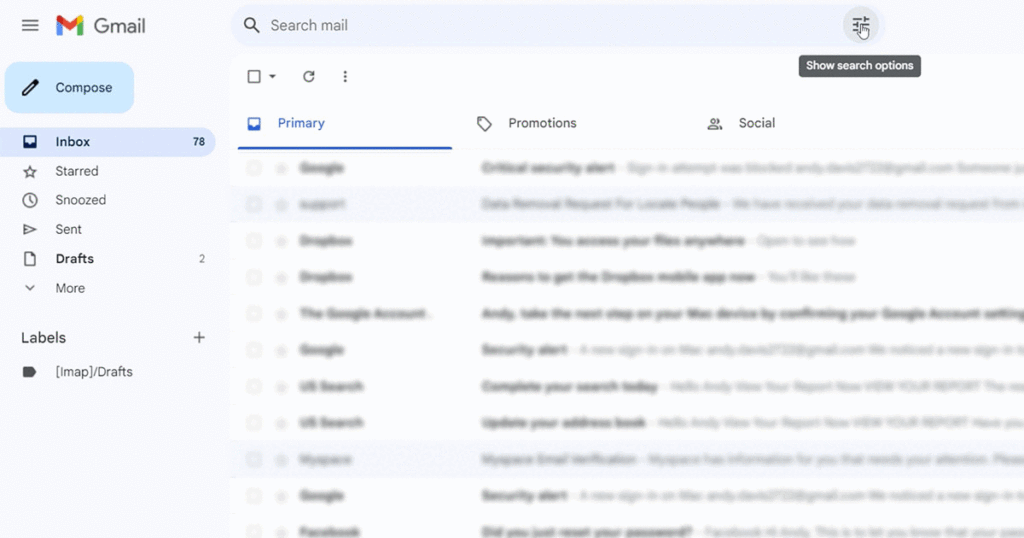Open the Critical security alert email
The height and width of the screenshot is (538, 1024).
(627, 168)
